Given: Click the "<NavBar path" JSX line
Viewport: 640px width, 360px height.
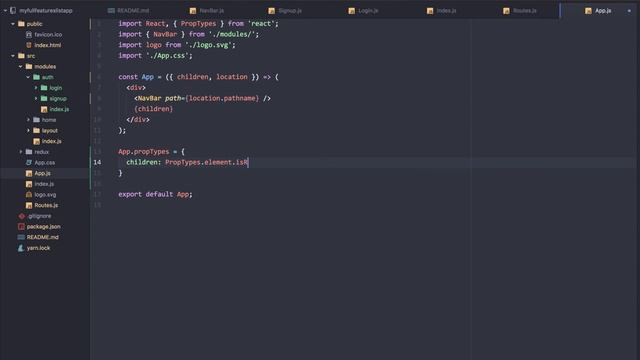Looking at the screenshot, I should coord(202,98).
